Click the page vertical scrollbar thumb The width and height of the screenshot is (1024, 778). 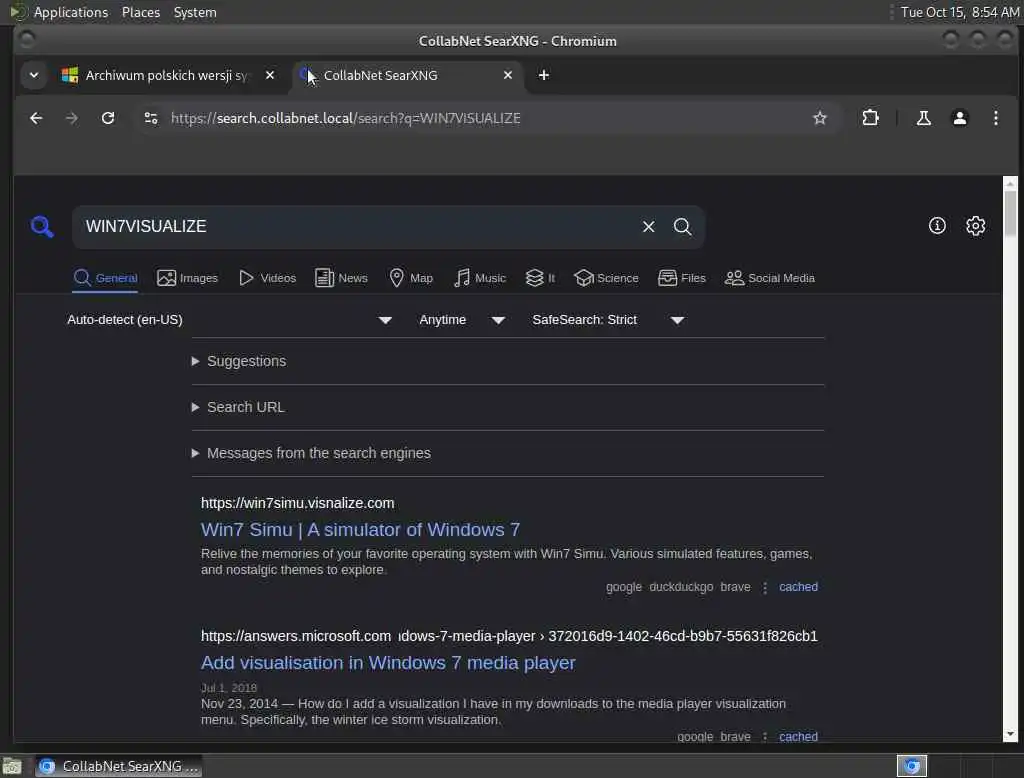1010,213
